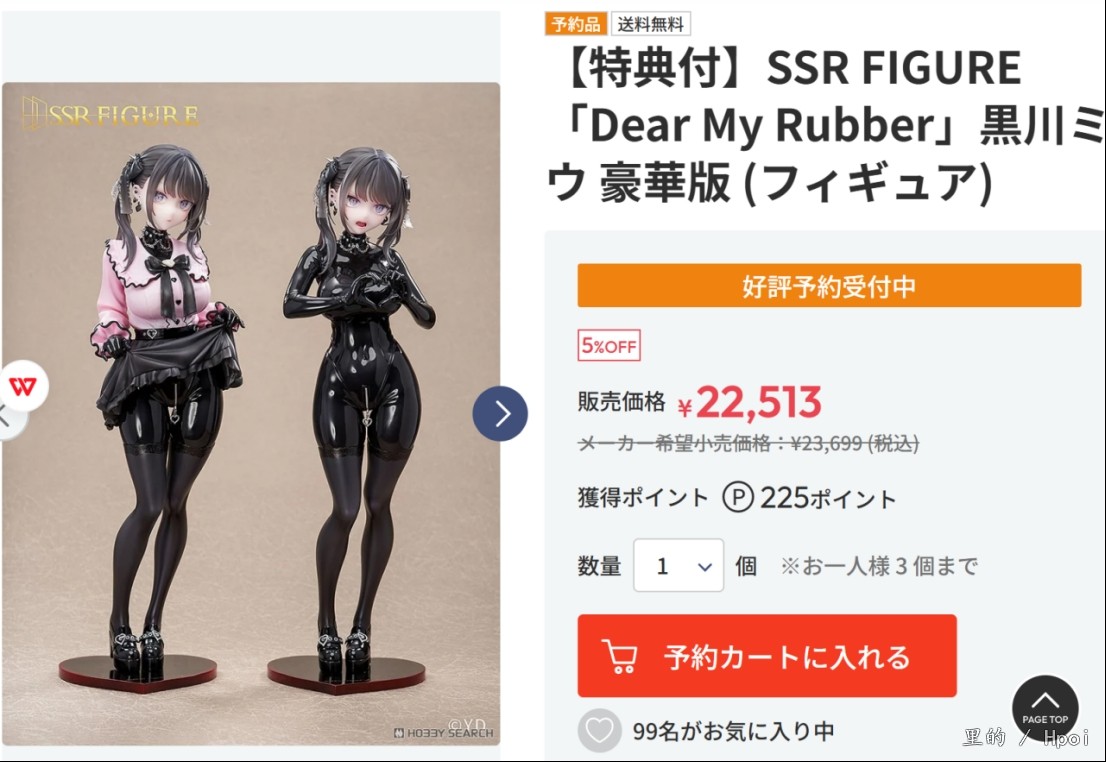Click the PAGE TOP arrow button
Image resolution: width=1106 pixels, height=762 pixels.
tap(1045, 708)
